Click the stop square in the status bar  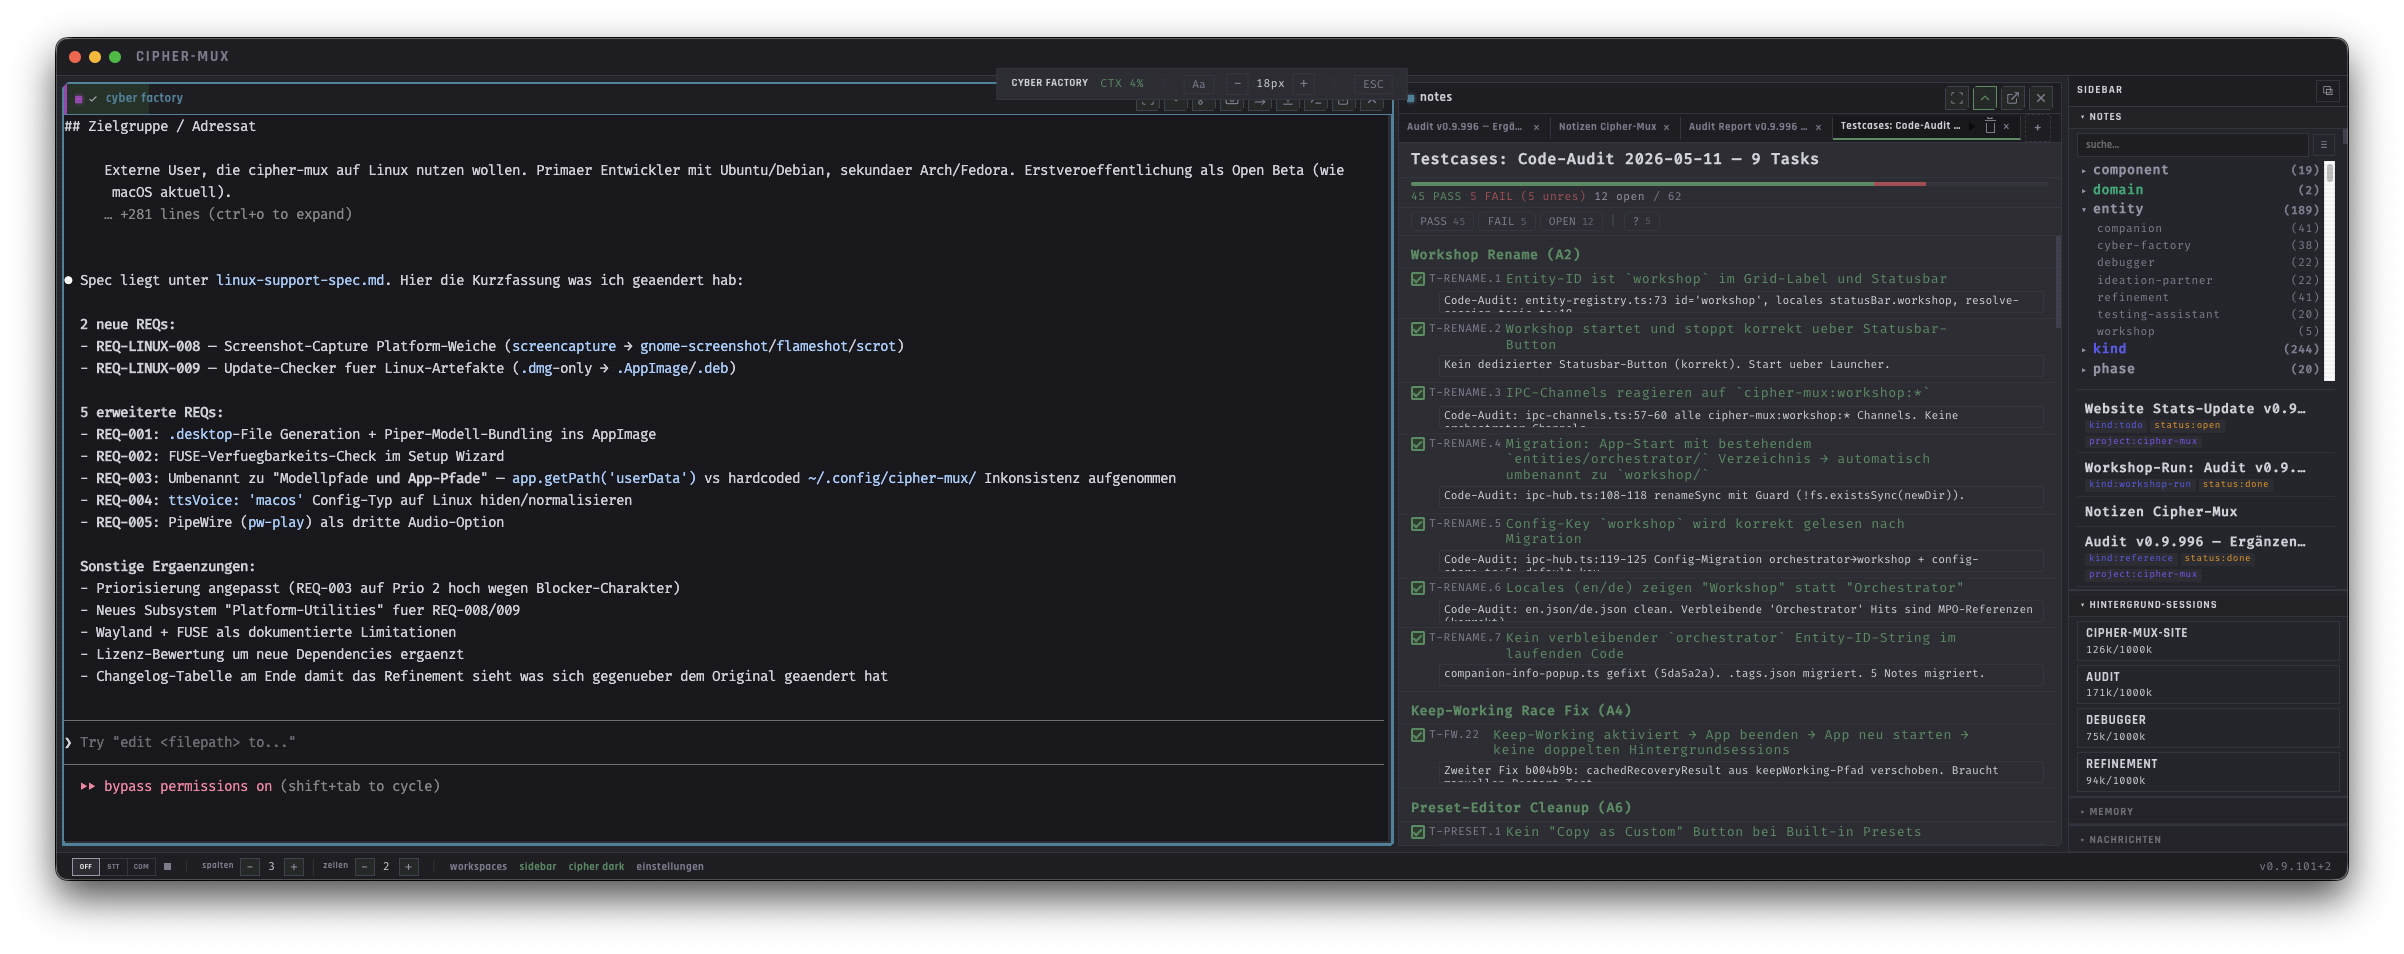coord(167,866)
